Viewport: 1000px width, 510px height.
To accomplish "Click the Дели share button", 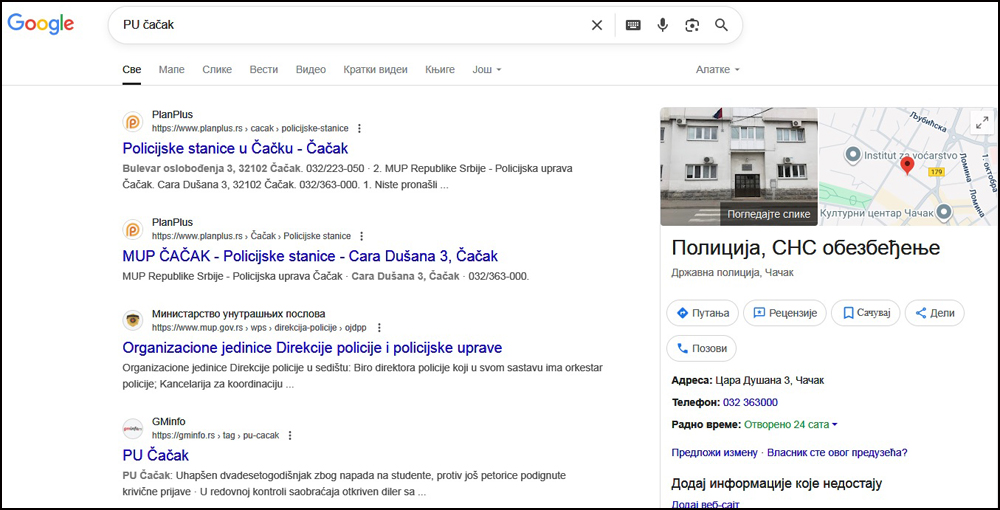I will tap(934, 313).
